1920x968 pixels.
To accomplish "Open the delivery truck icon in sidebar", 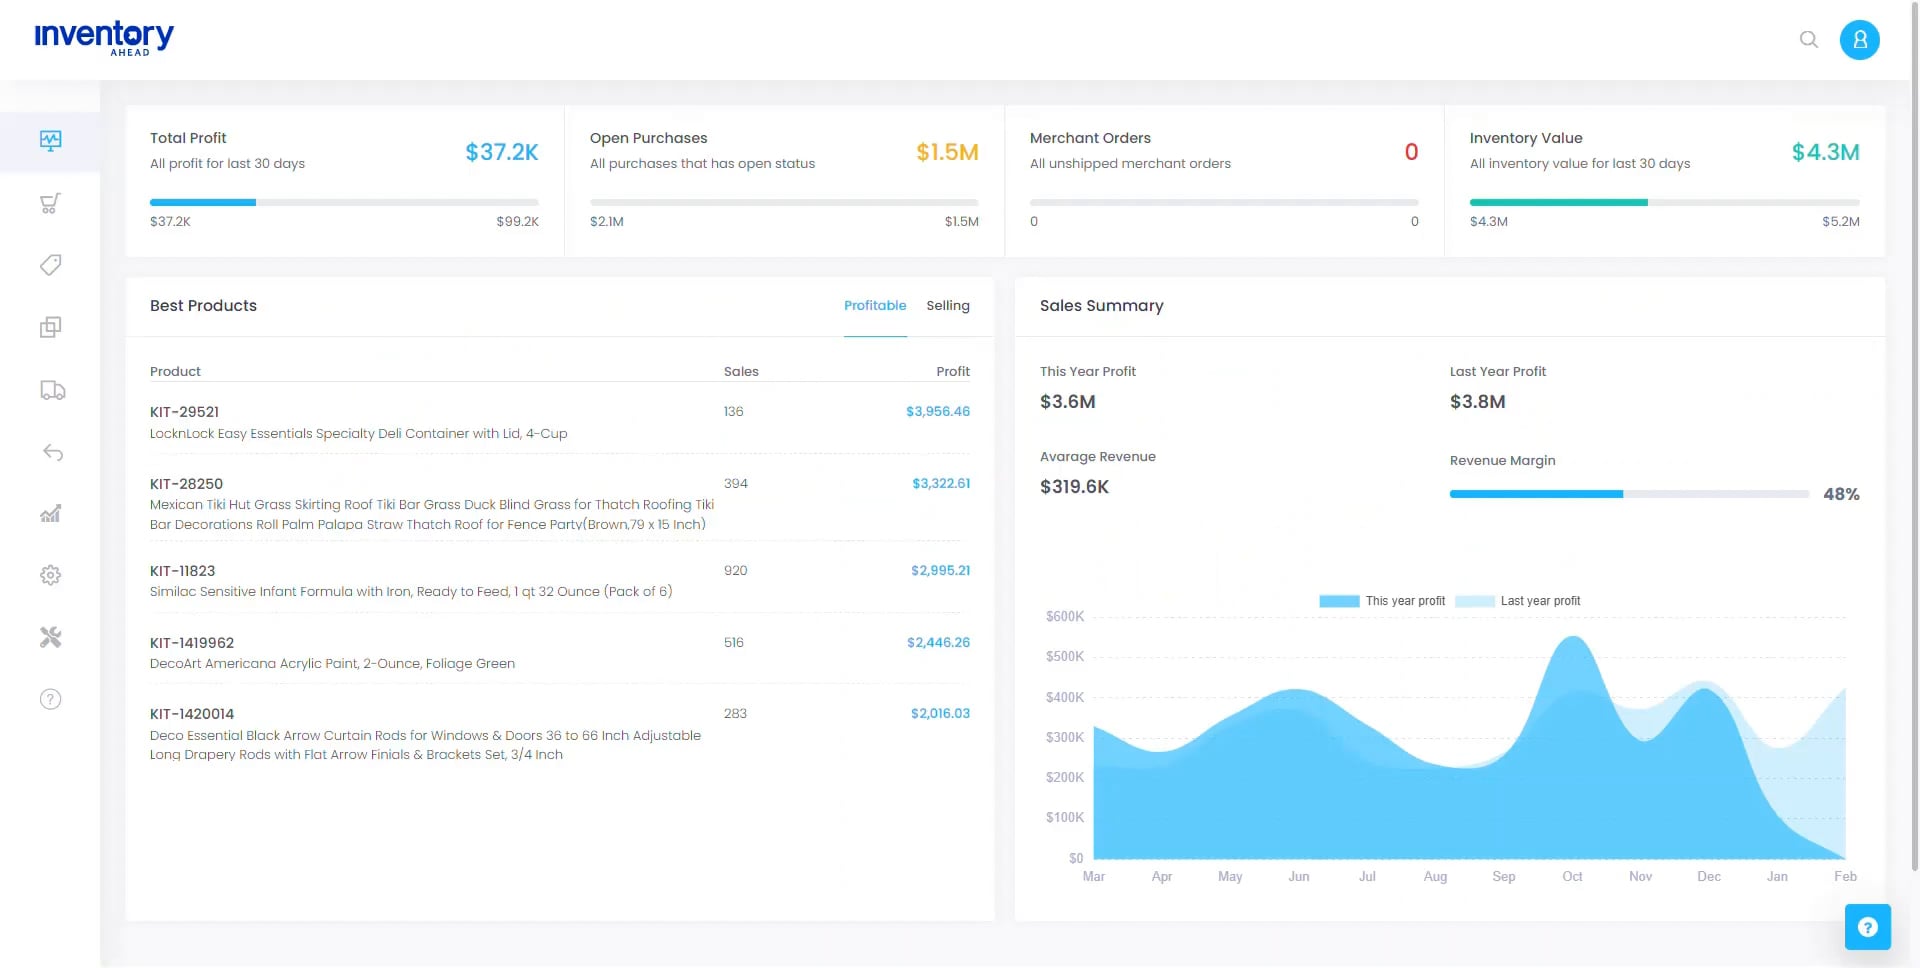I will [x=52, y=390].
